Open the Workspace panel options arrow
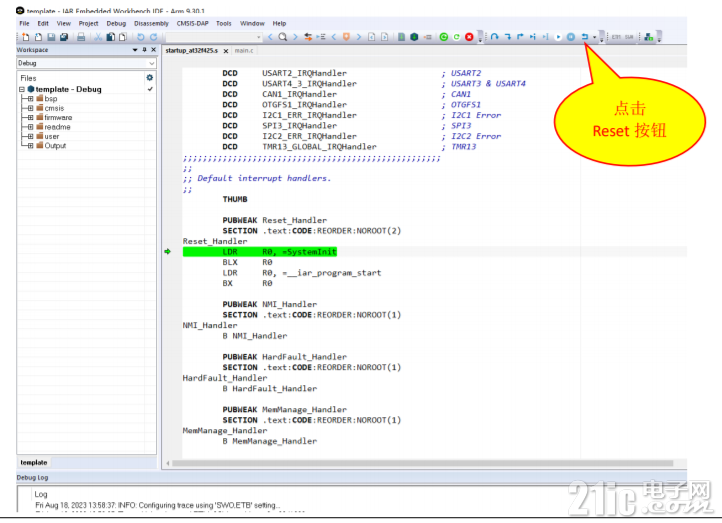Viewport: 722px width, 523px height. 135,50
